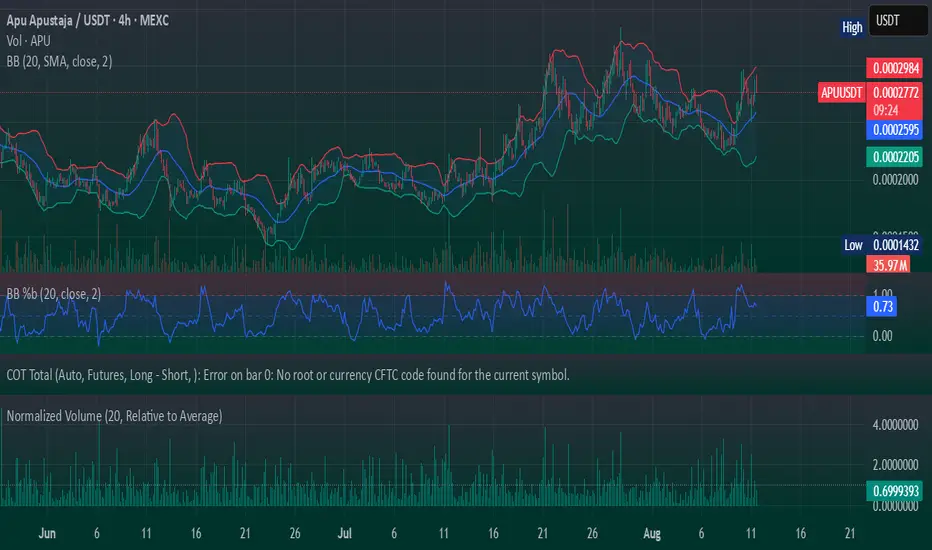
Task: Select the green 0.0002205 lower band label
Action: pos(893,156)
